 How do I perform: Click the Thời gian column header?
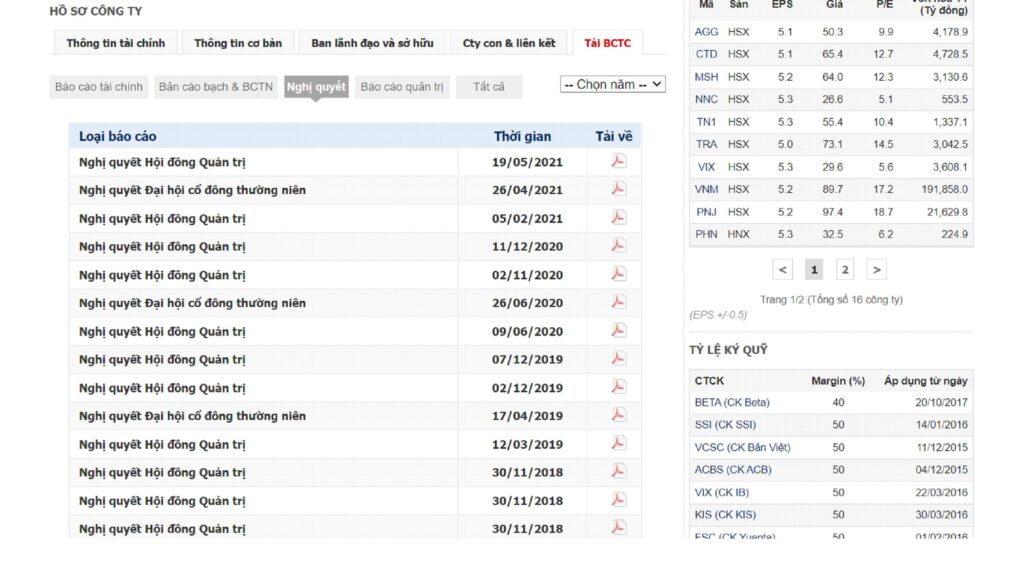522,136
